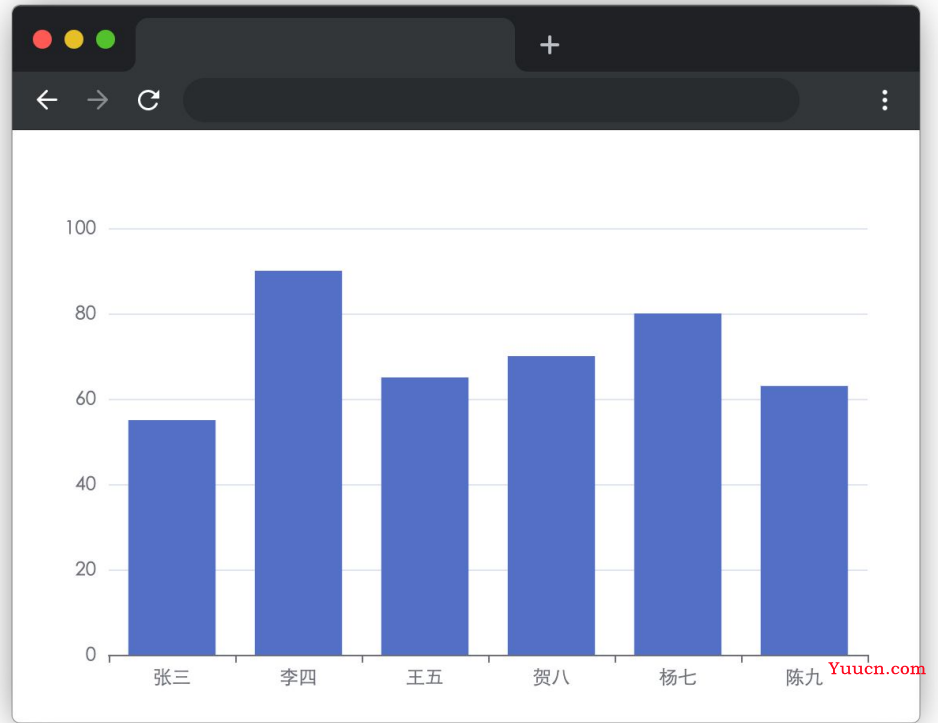Click the Yuucn.com watermark link
This screenshot has width=938, height=723.
point(876,669)
